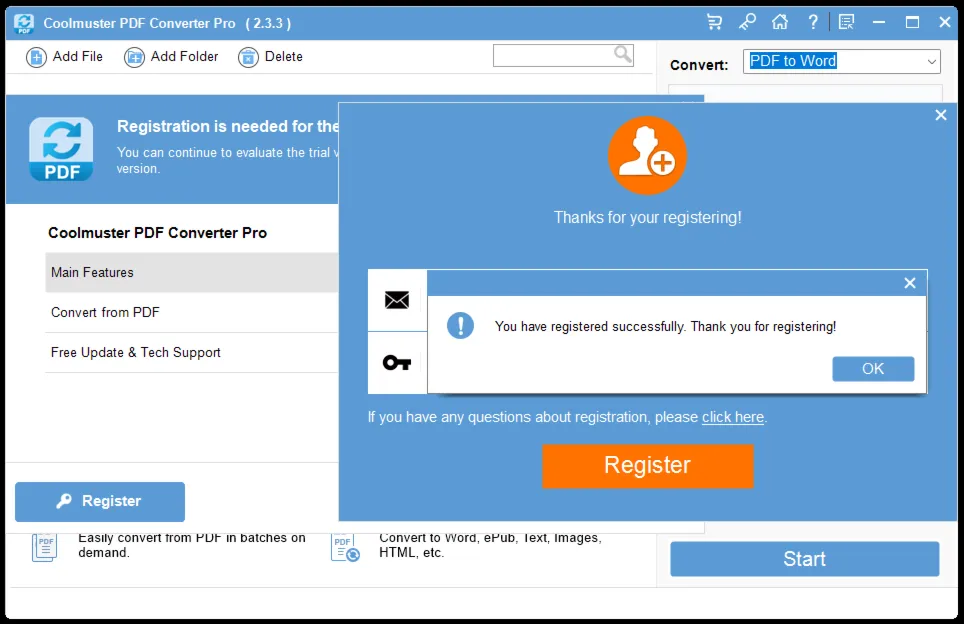Viewport: 964px width, 624px height.
Task: Maximize the Coolmuster window
Action: [912, 23]
